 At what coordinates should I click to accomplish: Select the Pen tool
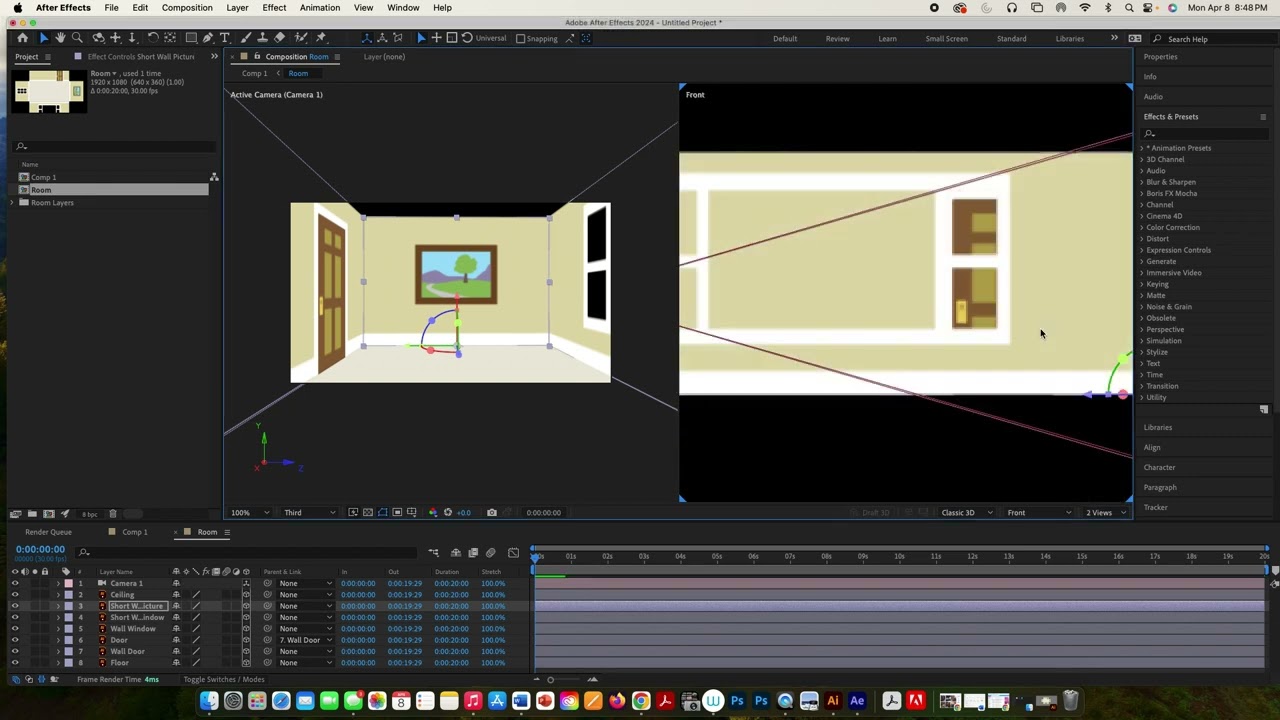click(x=208, y=38)
